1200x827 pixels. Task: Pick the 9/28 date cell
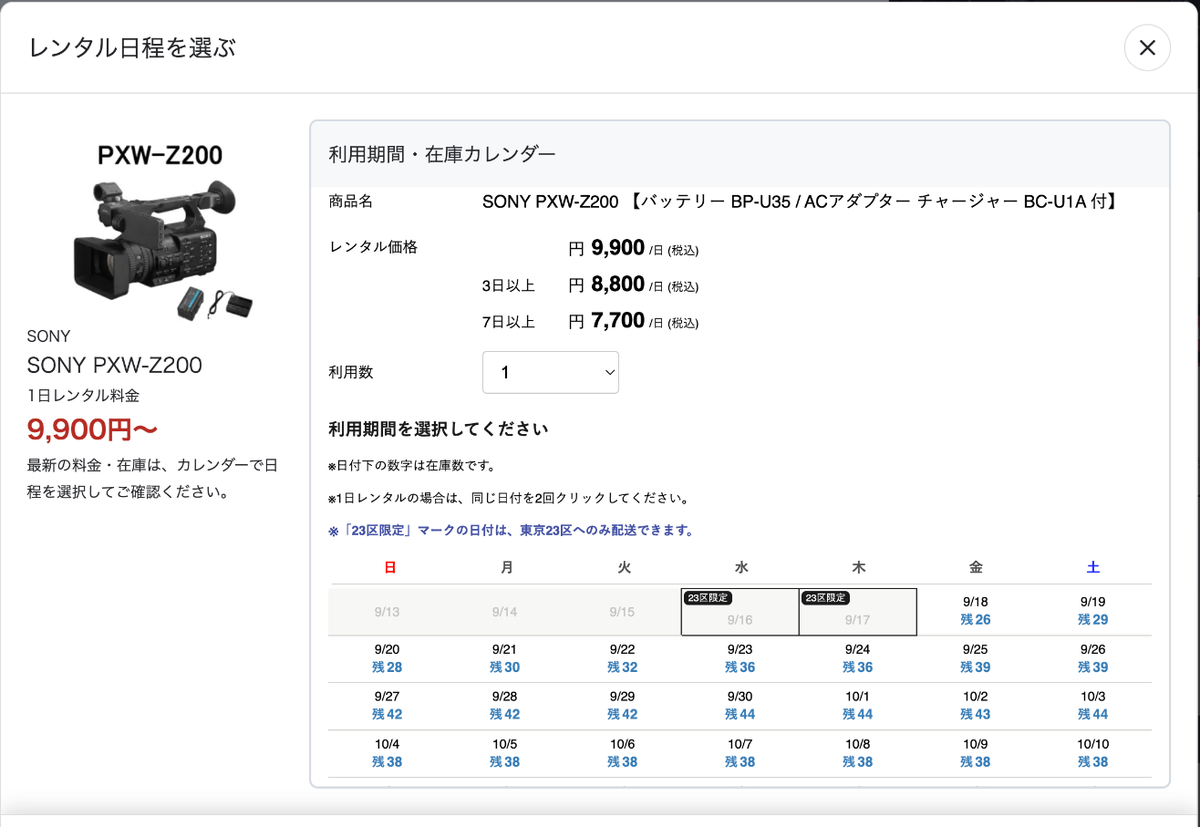coord(505,705)
